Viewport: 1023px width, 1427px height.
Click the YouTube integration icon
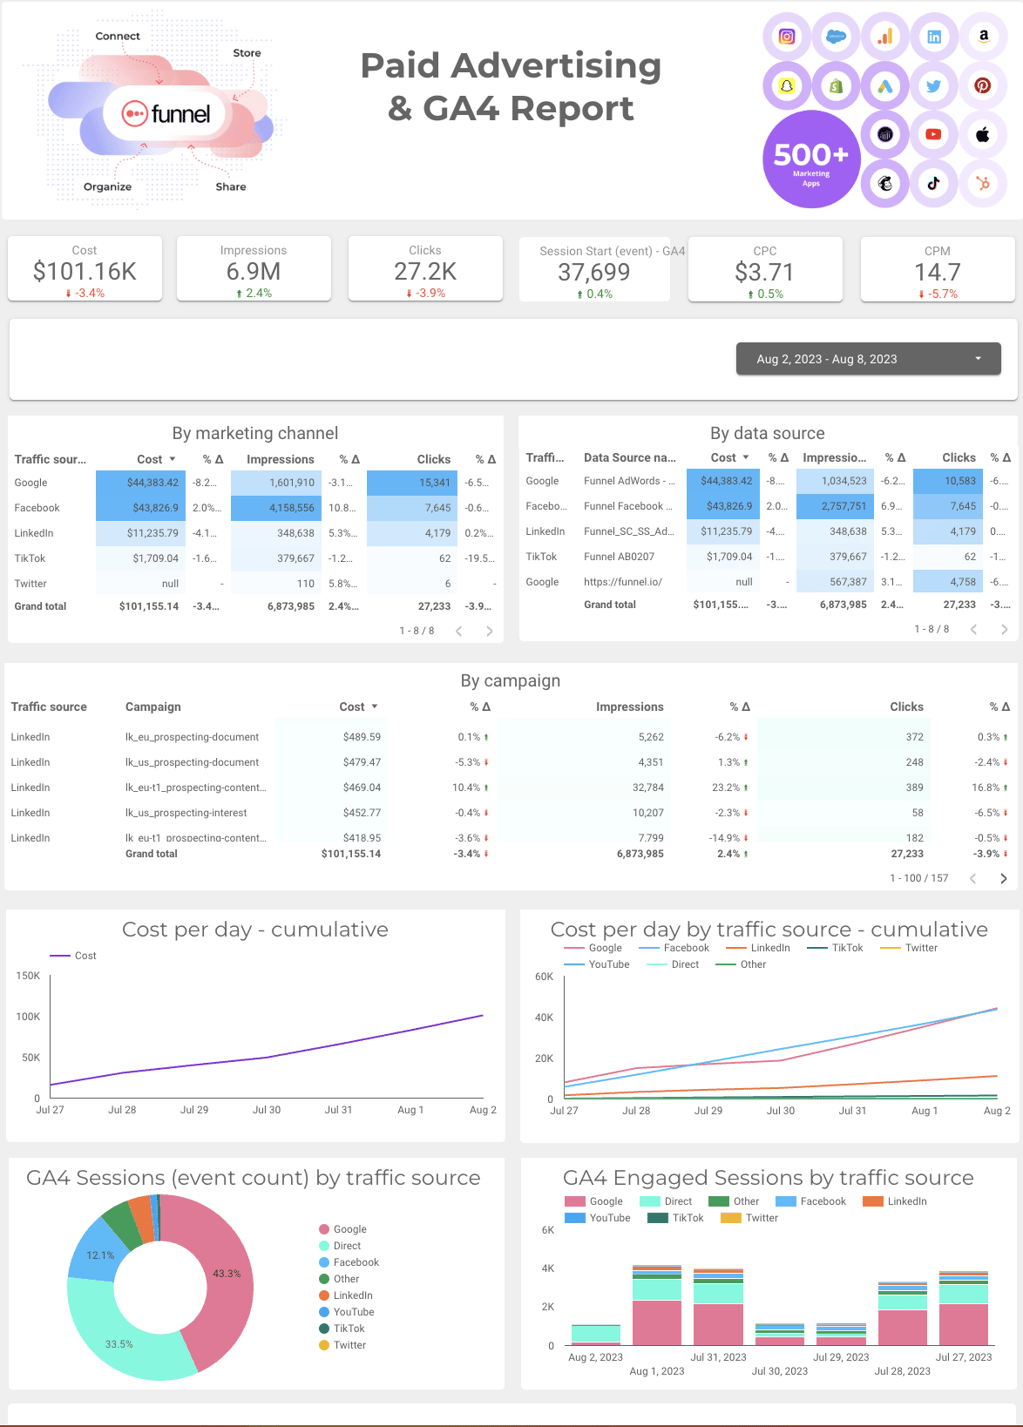point(933,134)
